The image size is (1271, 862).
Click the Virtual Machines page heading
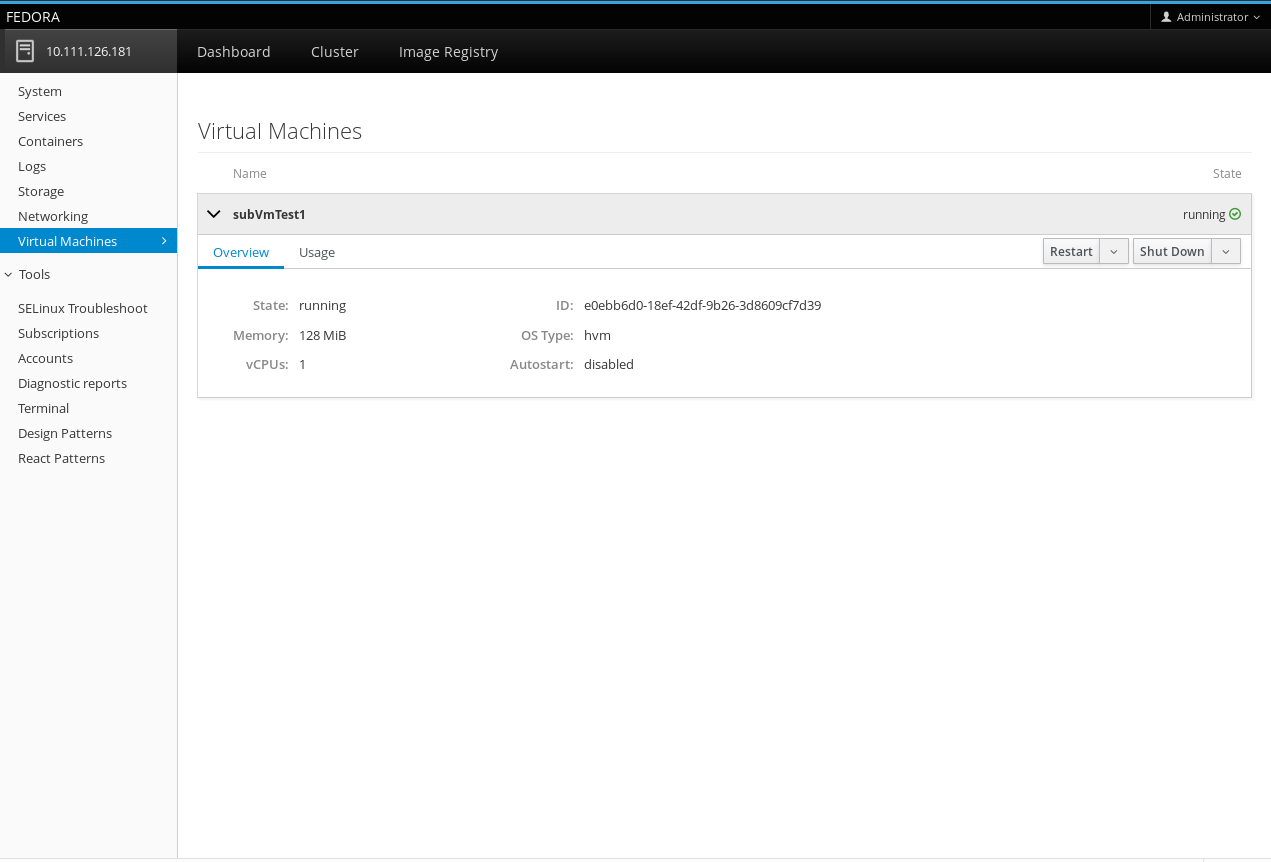[x=280, y=131]
